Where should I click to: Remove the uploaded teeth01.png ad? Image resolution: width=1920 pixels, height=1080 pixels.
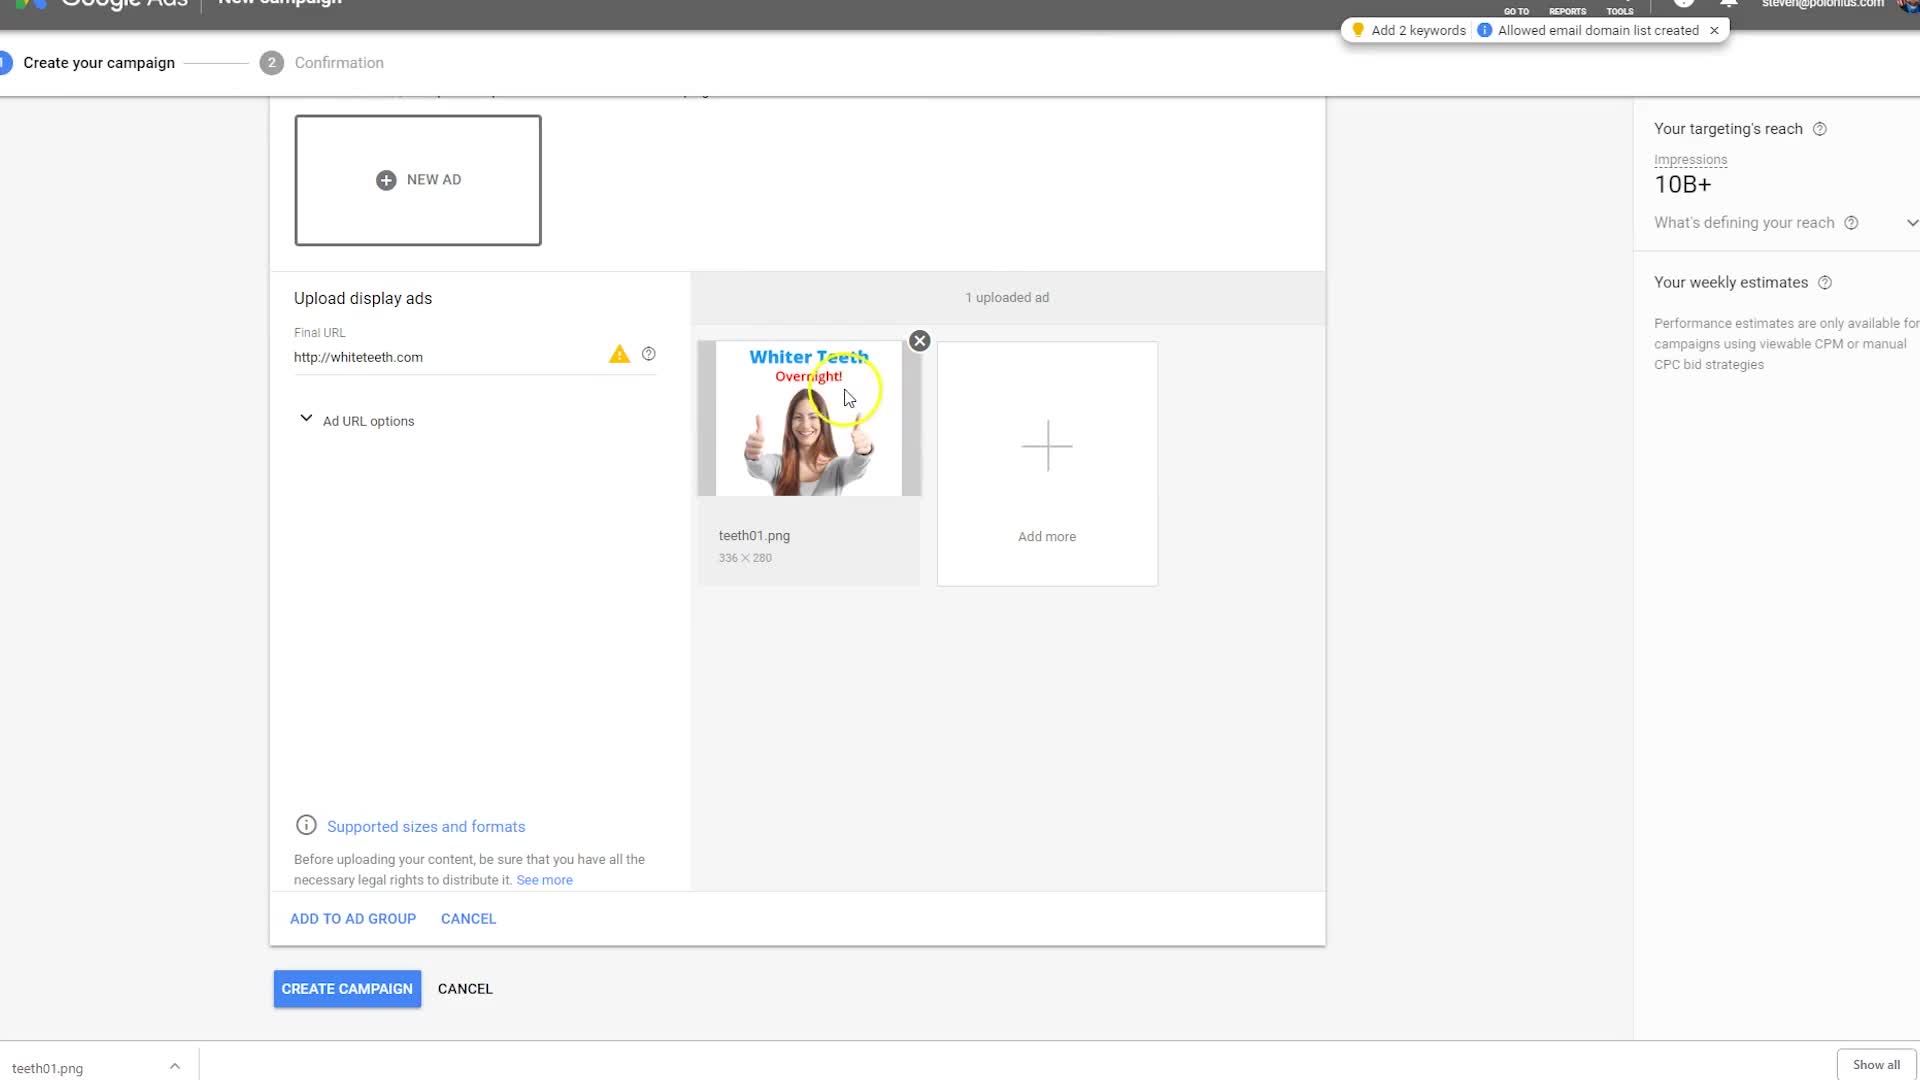[x=919, y=341]
